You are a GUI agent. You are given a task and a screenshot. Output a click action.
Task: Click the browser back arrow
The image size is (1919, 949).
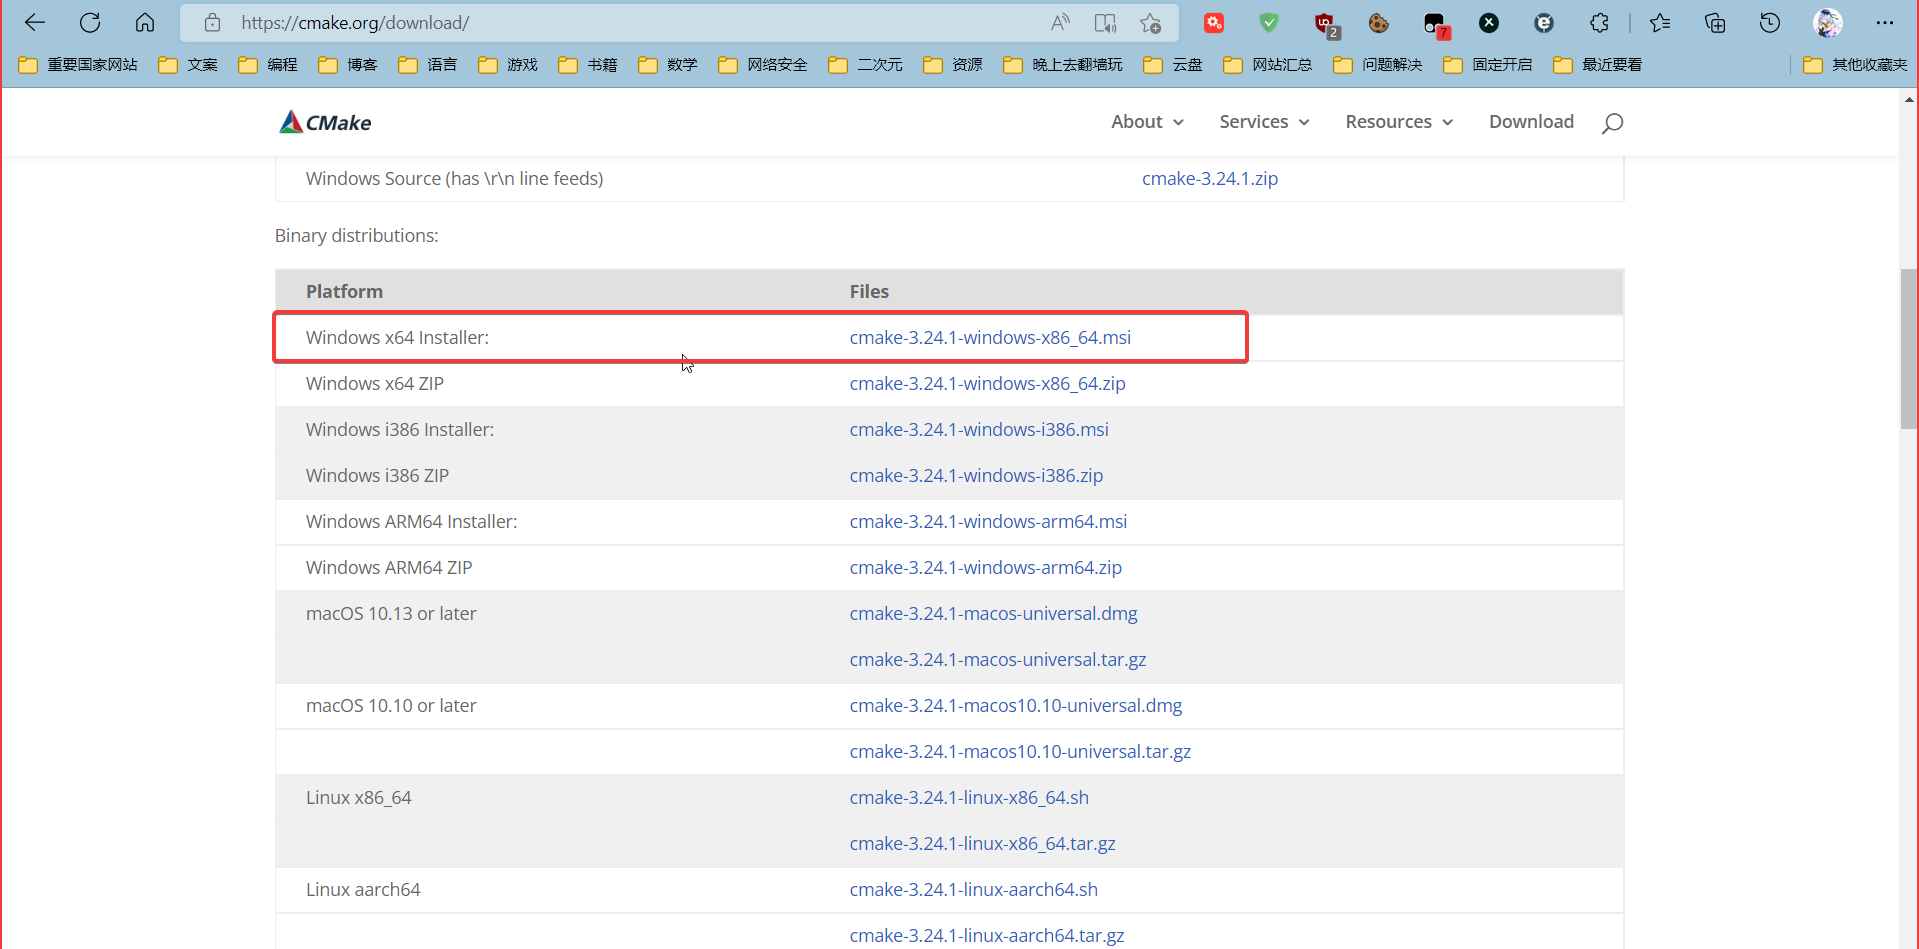35,22
